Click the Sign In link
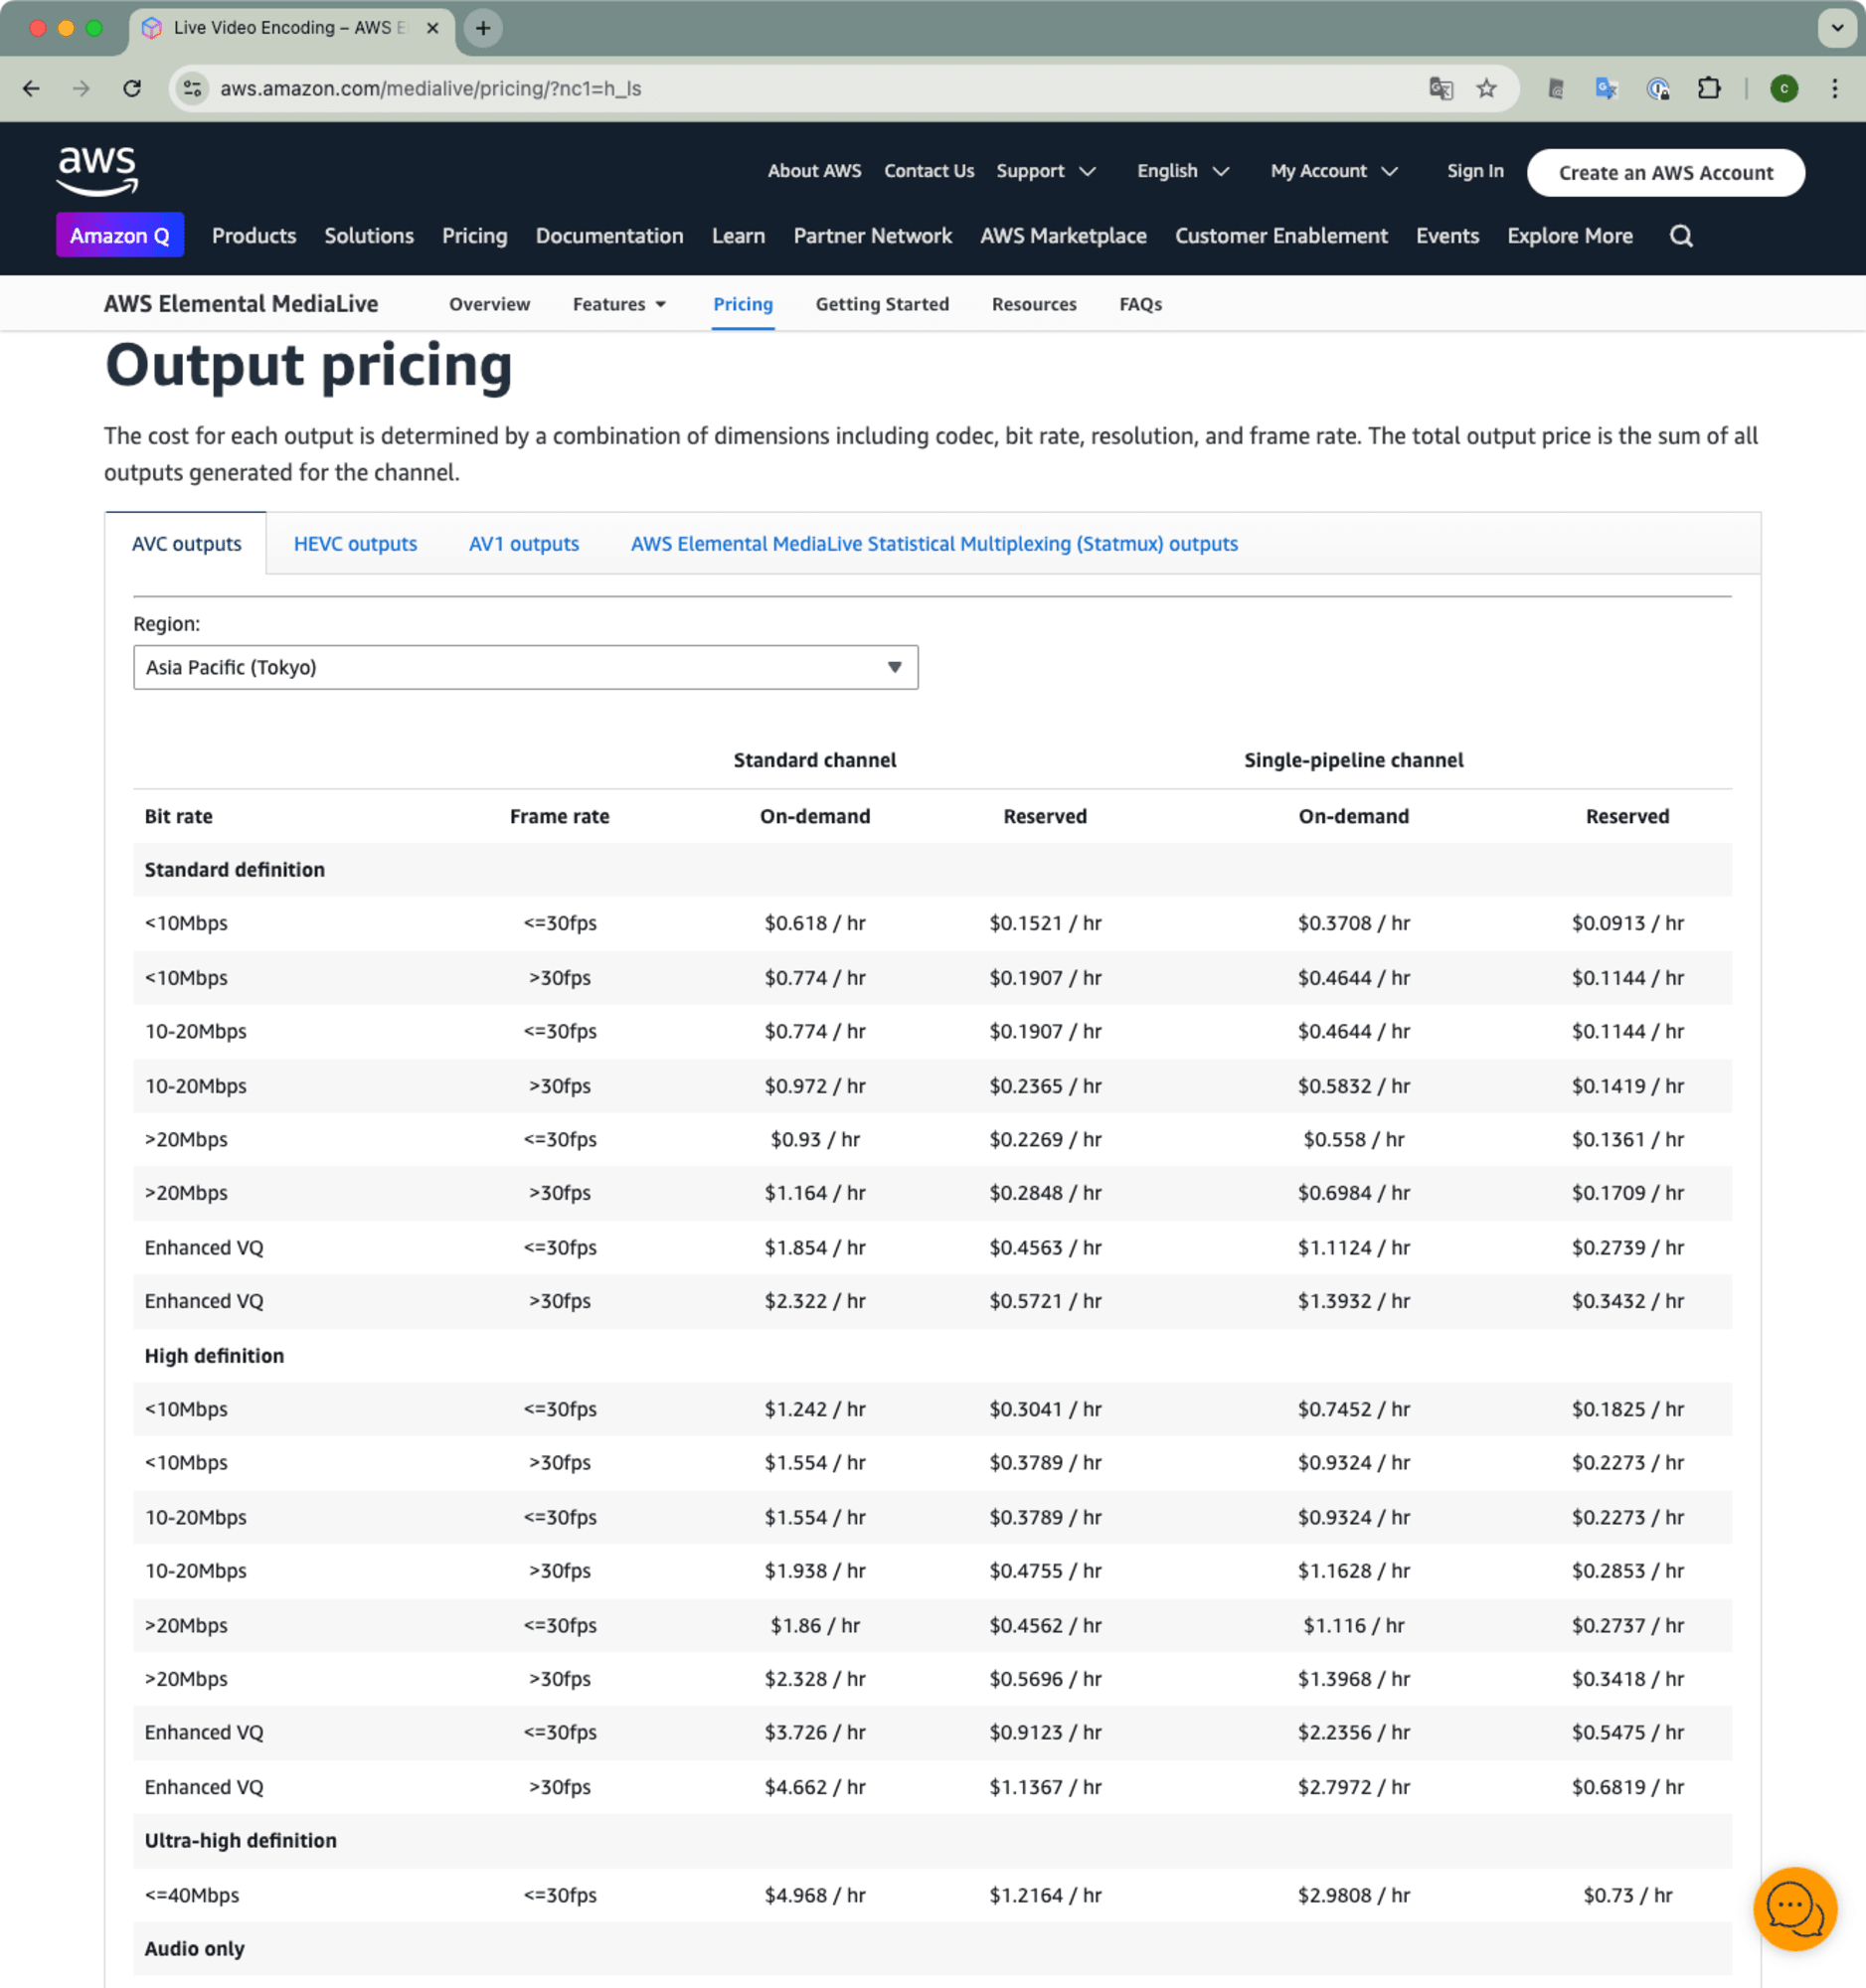The image size is (1866, 1988). pos(1474,171)
